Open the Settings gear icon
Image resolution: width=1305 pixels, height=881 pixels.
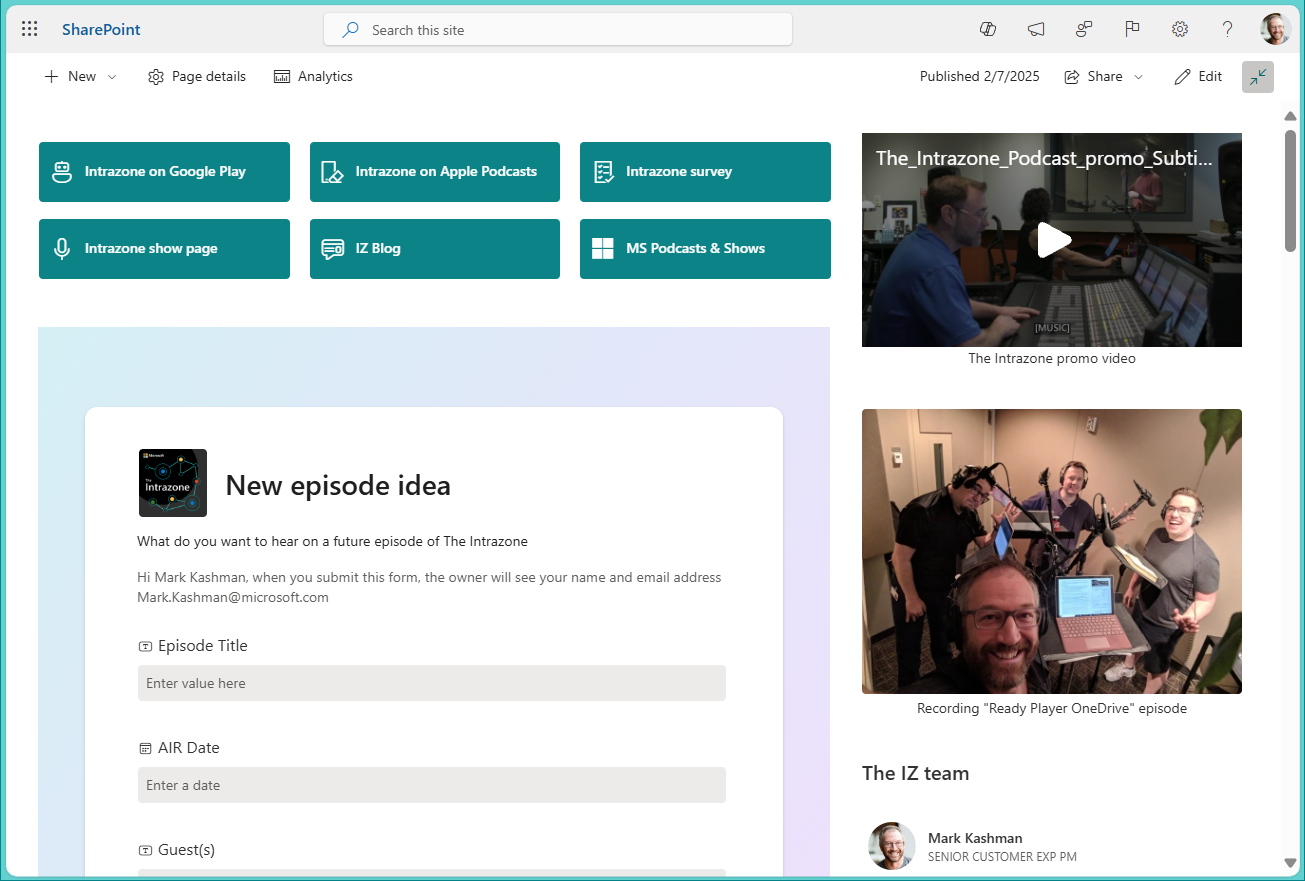coord(1180,29)
